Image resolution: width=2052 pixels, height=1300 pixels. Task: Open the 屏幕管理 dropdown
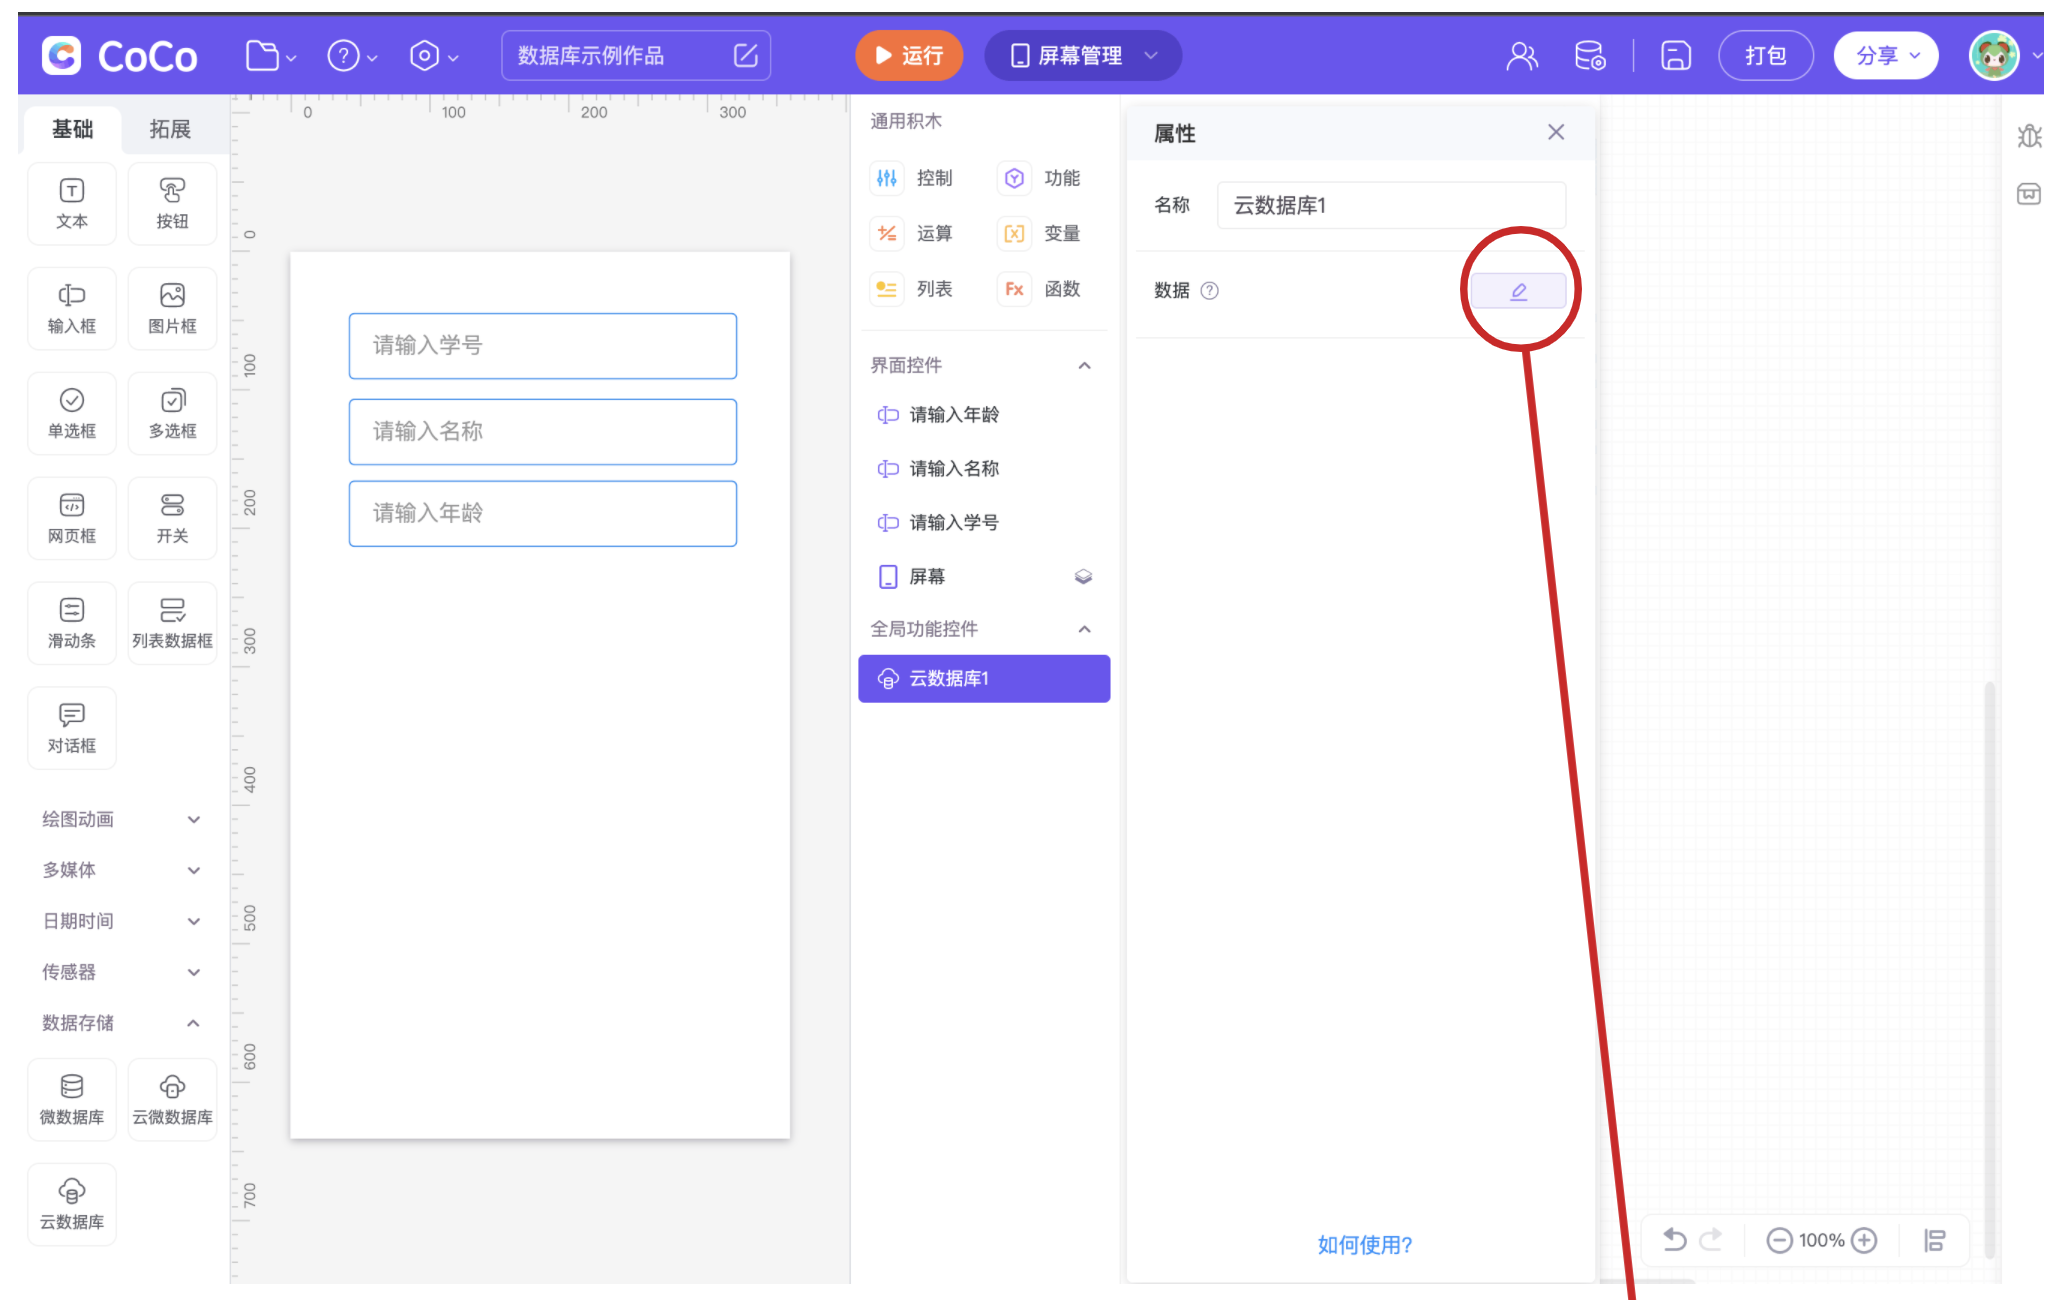[1082, 56]
